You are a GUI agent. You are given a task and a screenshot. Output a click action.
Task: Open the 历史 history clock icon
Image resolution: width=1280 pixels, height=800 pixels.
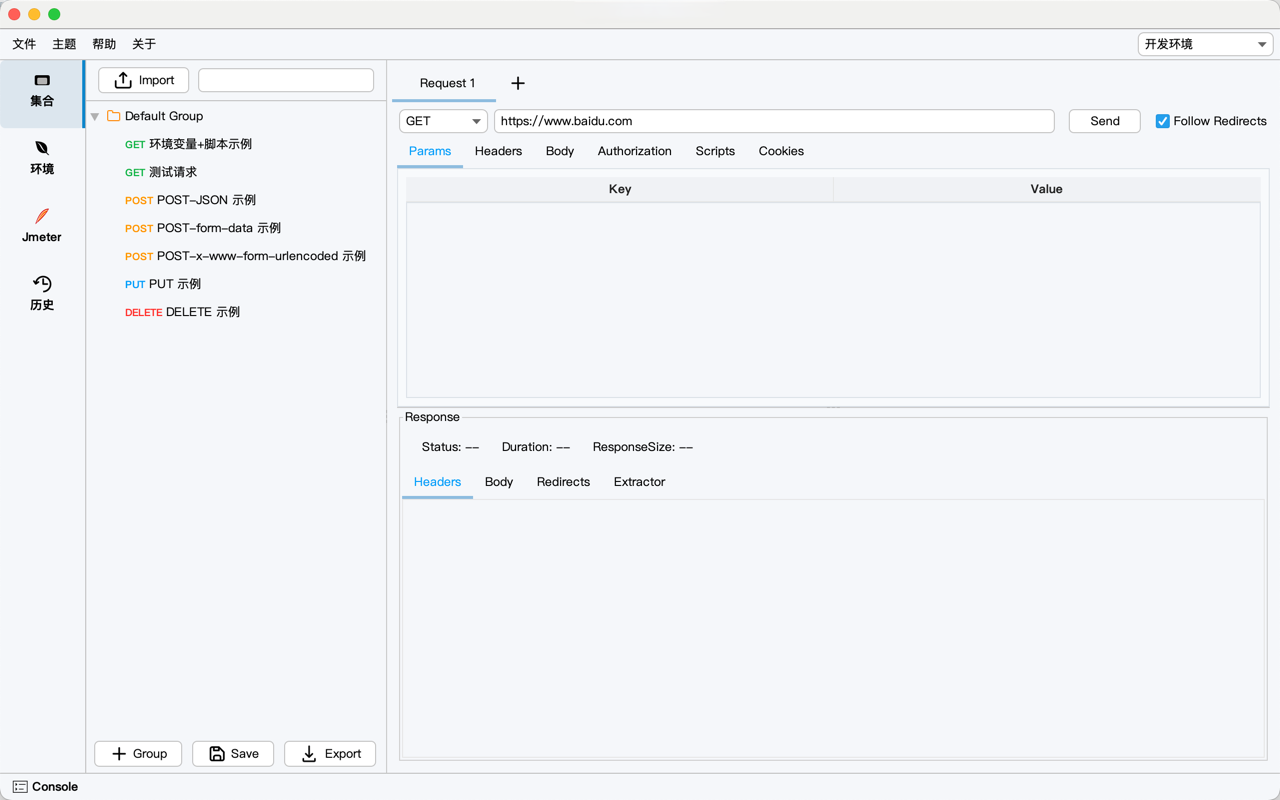click(x=42, y=284)
